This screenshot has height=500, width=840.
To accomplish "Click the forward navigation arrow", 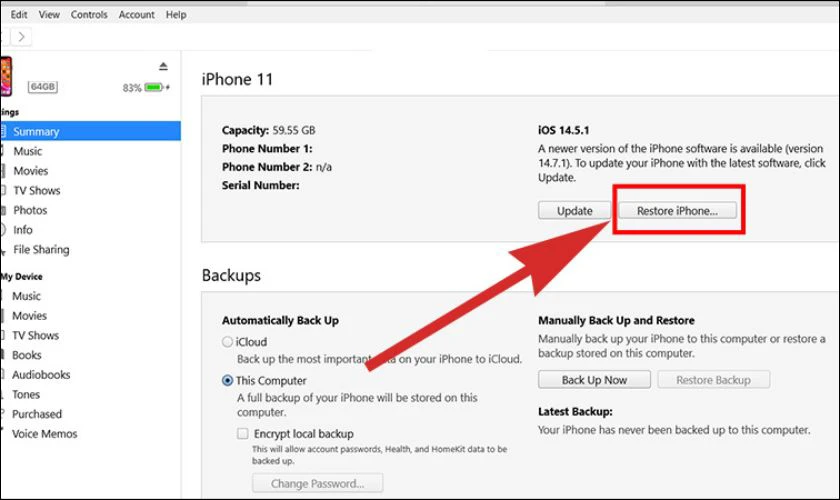I will (x=21, y=37).
